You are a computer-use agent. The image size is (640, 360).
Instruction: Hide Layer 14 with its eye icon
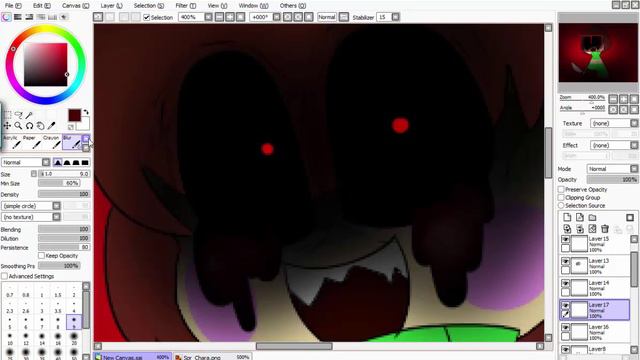coord(565,284)
